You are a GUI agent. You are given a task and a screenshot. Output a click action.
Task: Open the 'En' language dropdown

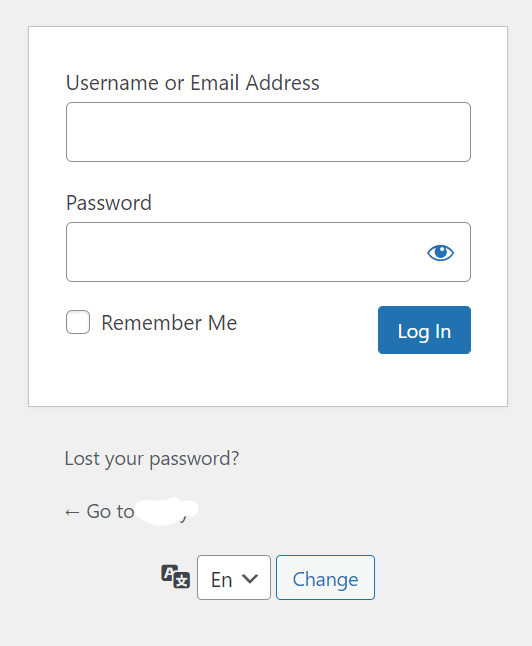pyautogui.click(x=234, y=577)
